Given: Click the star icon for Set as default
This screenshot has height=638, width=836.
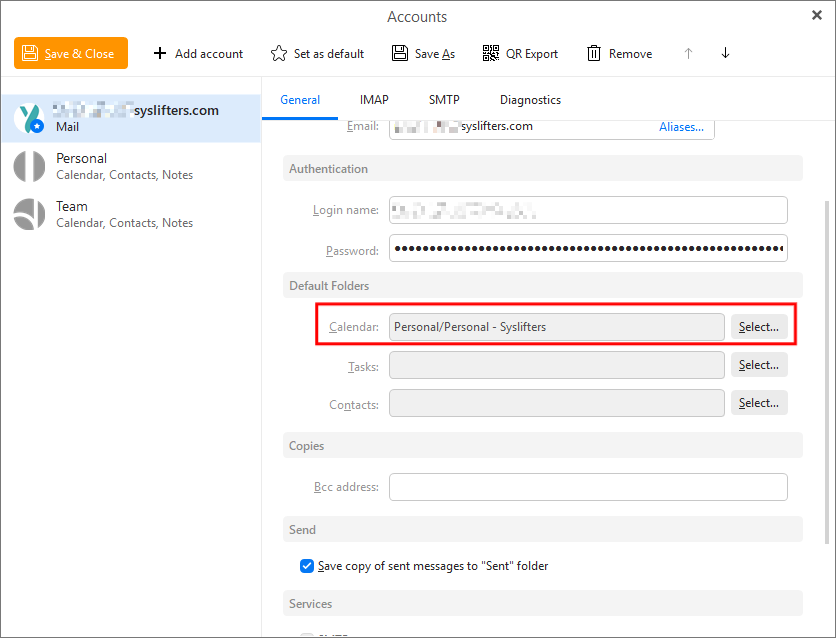Looking at the screenshot, I should coord(279,53).
